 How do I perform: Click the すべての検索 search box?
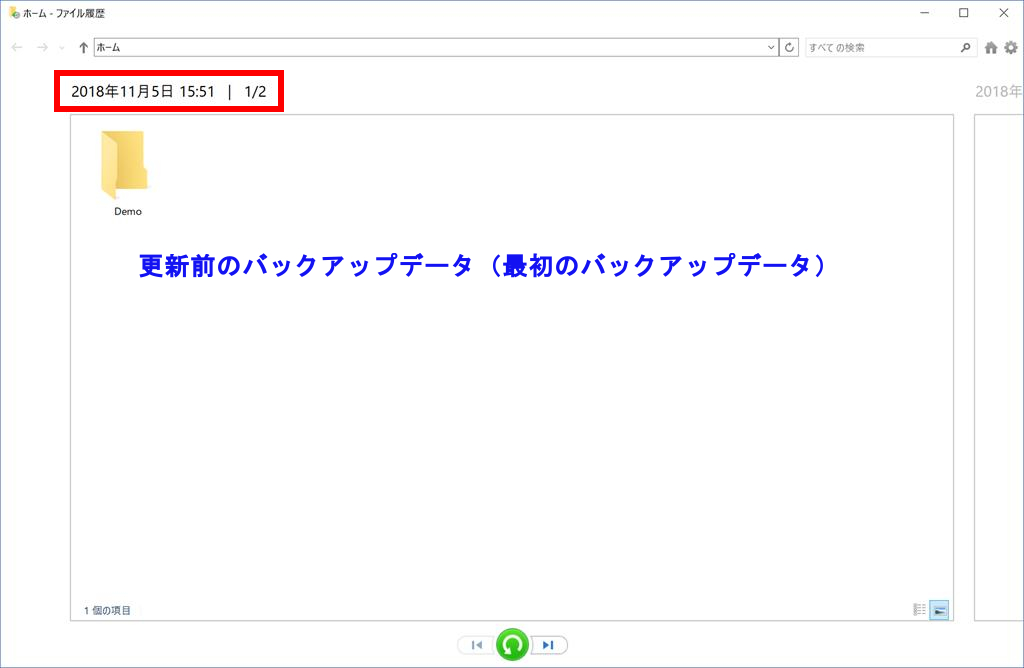(881, 47)
